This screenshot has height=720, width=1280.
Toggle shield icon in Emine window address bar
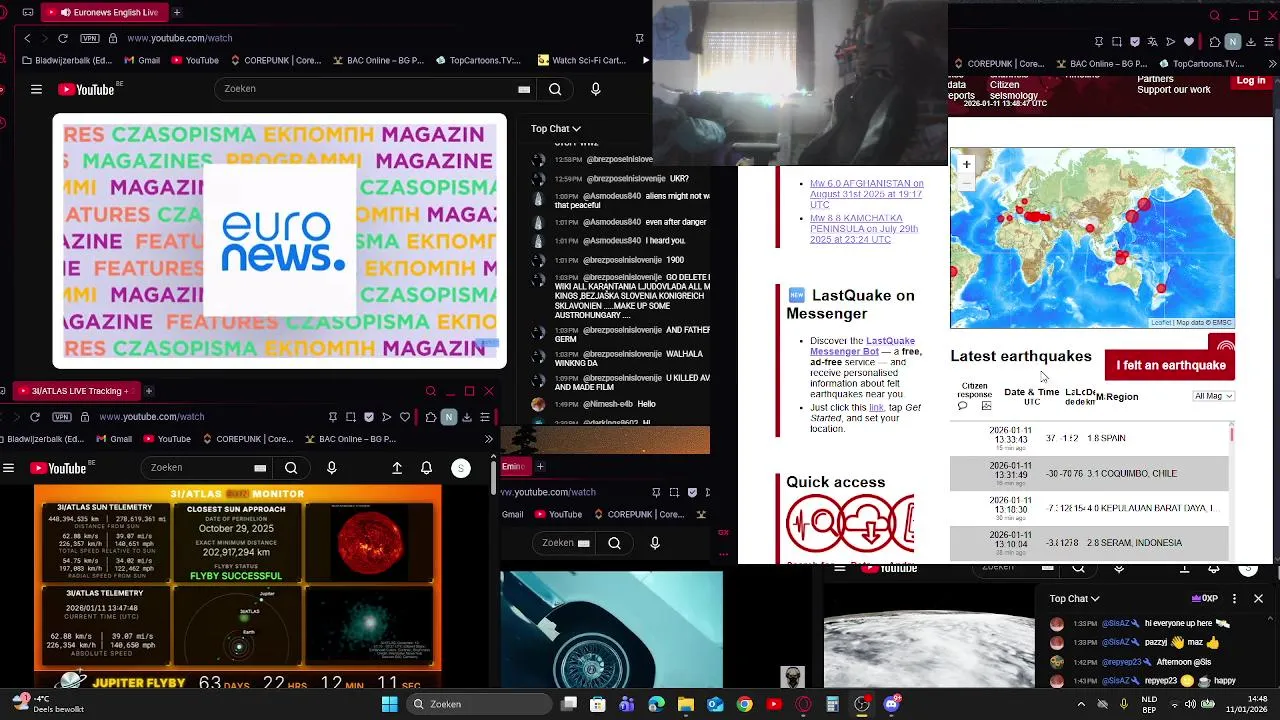(x=692, y=492)
